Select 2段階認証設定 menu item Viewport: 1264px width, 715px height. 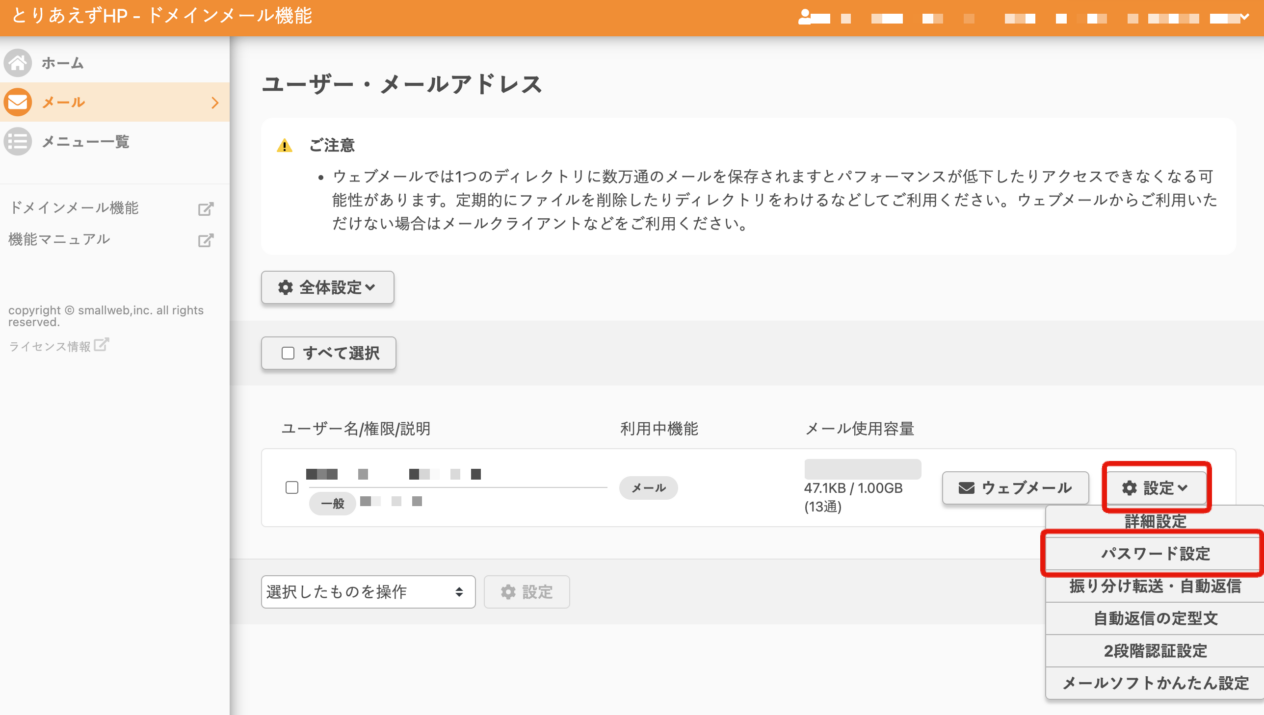(1155, 651)
